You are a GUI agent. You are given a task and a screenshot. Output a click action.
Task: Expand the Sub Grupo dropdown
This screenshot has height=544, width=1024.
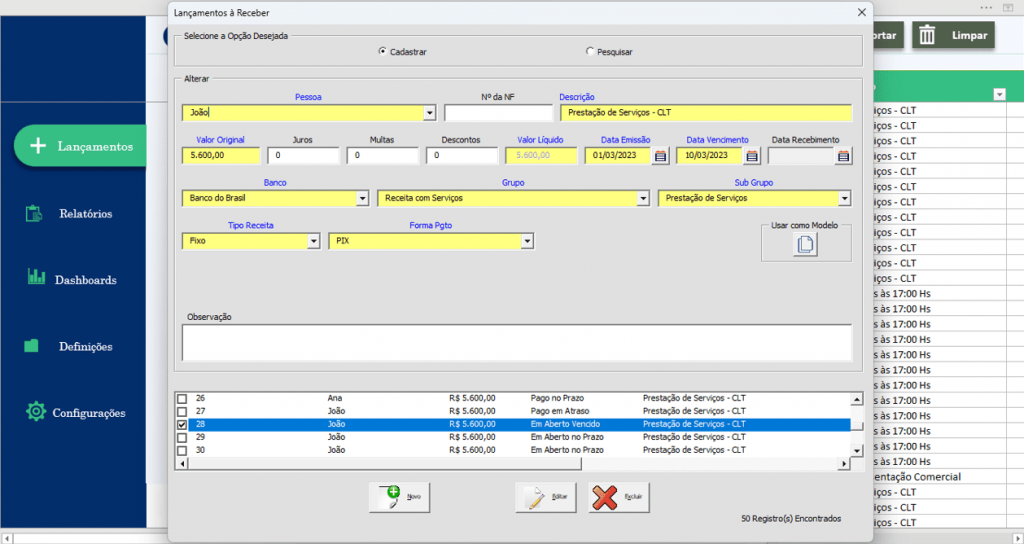[844, 199]
